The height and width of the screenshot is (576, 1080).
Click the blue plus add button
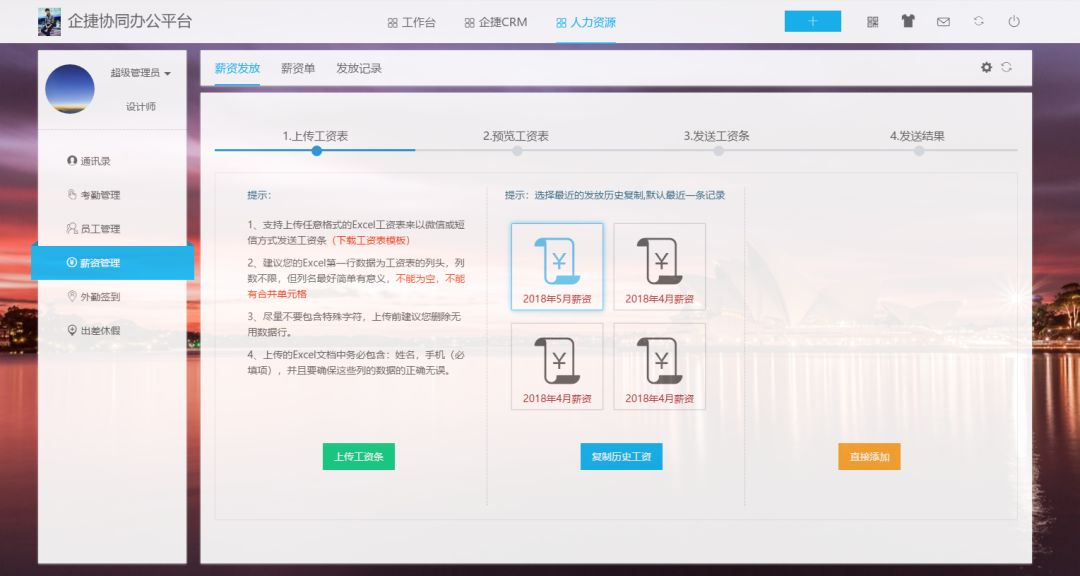click(x=813, y=21)
